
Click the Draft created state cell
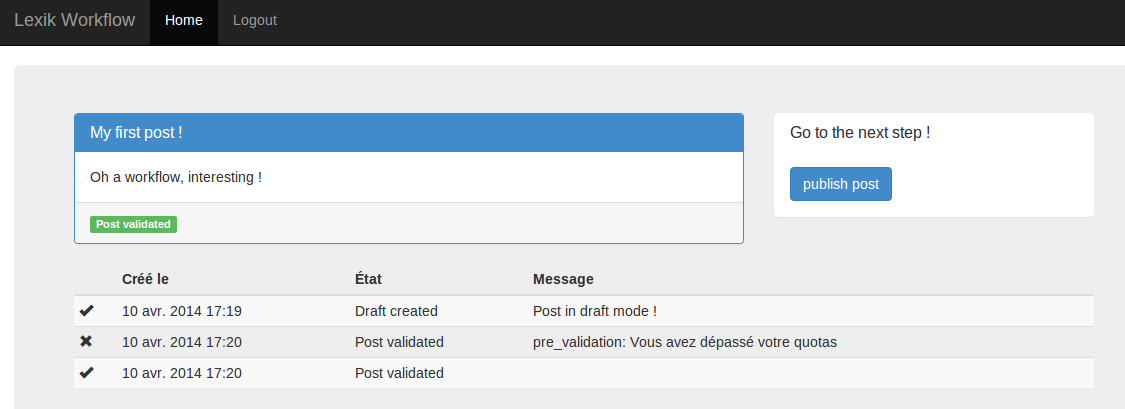tap(396, 311)
